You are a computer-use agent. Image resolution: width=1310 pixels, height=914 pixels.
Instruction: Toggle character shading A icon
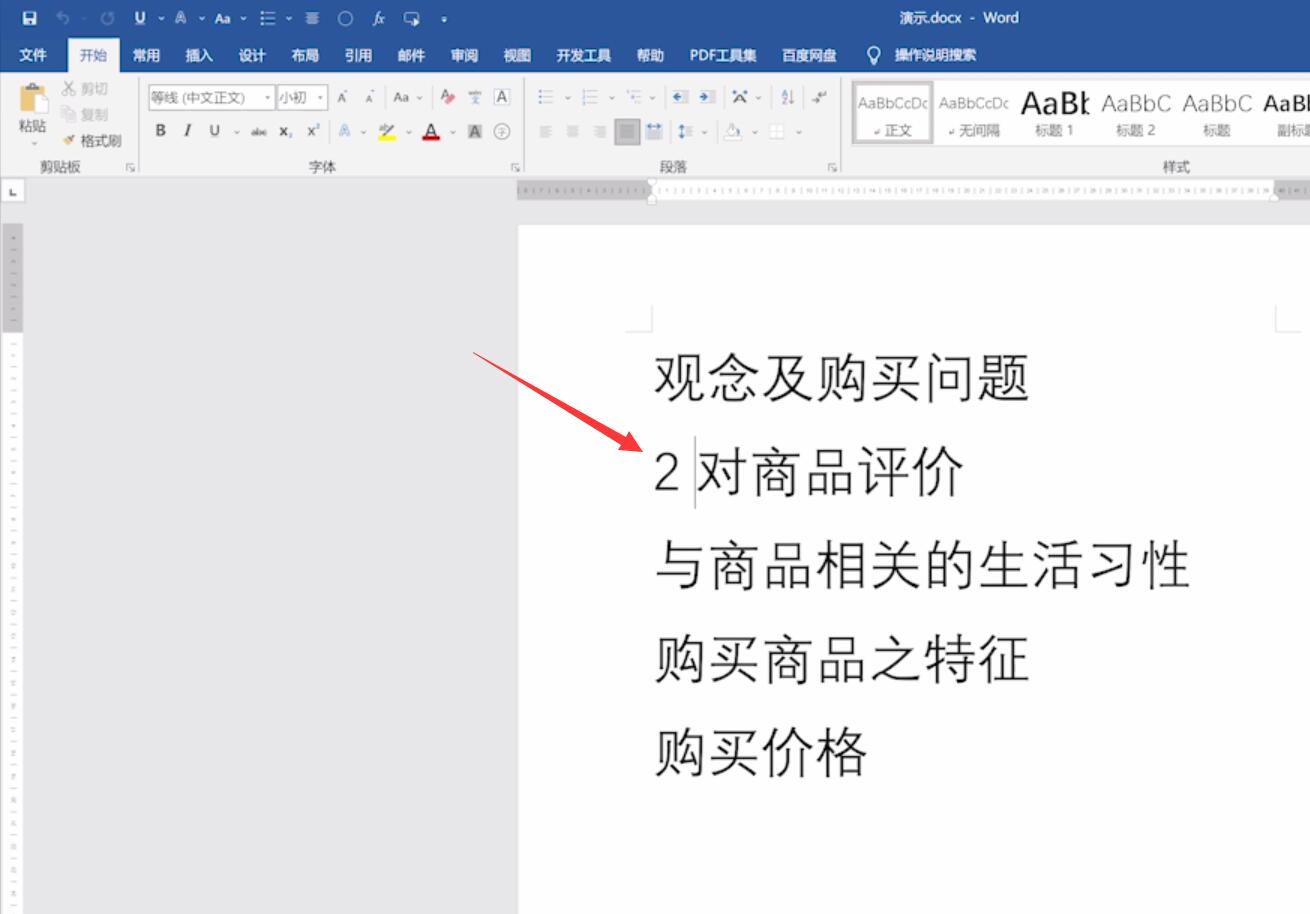click(x=475, y=131)
